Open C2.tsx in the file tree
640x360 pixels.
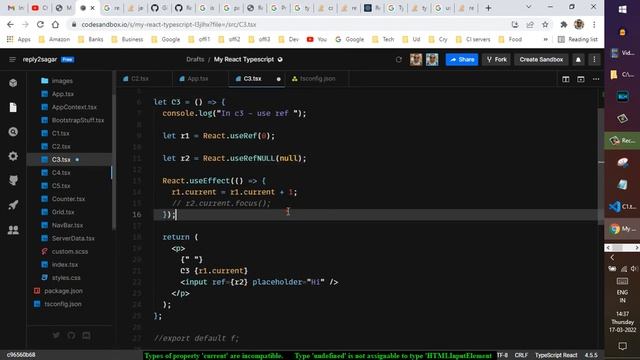61,146
